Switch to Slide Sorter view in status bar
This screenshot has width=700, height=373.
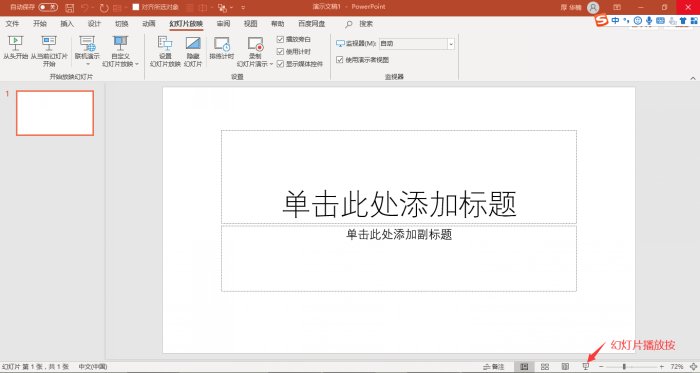pos(545,367)
